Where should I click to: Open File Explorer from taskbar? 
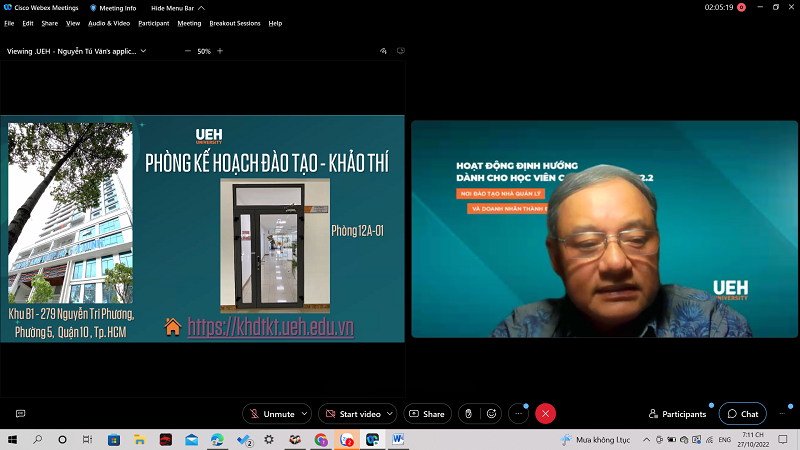tap(139, 440)
